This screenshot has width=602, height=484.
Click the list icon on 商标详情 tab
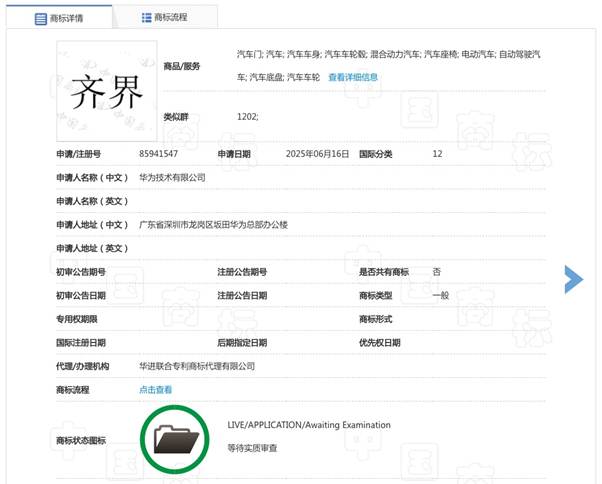(x=40, y=18)
